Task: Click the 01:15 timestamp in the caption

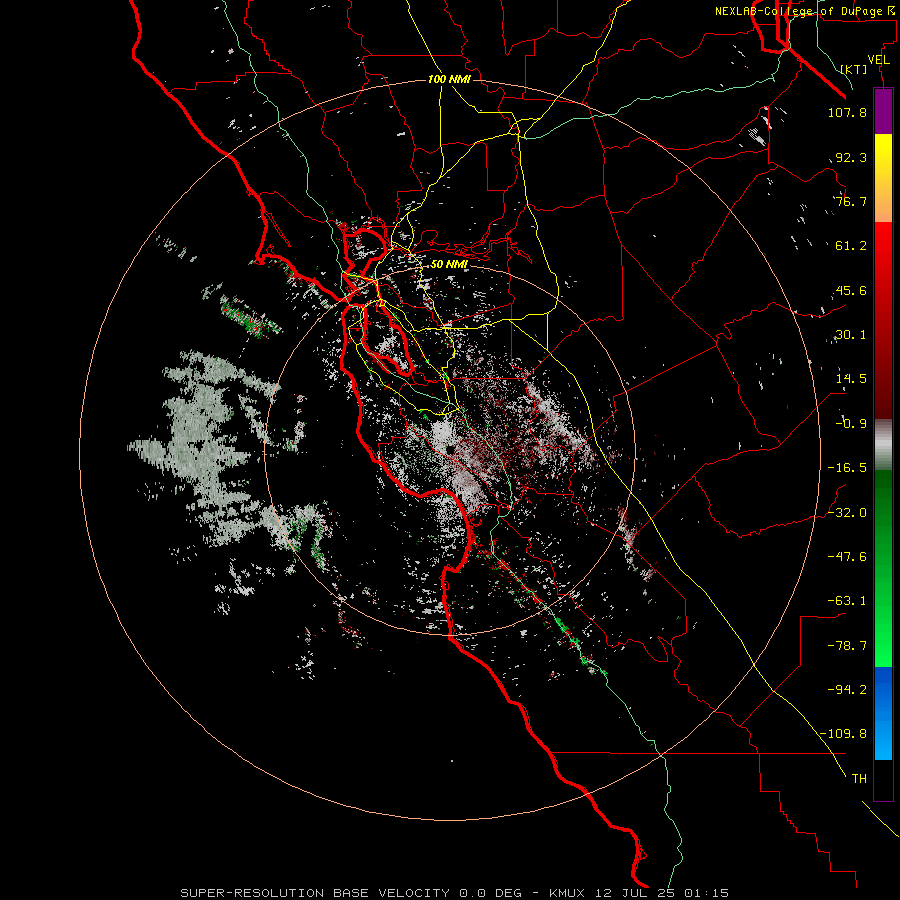Action: coord(705,893)
